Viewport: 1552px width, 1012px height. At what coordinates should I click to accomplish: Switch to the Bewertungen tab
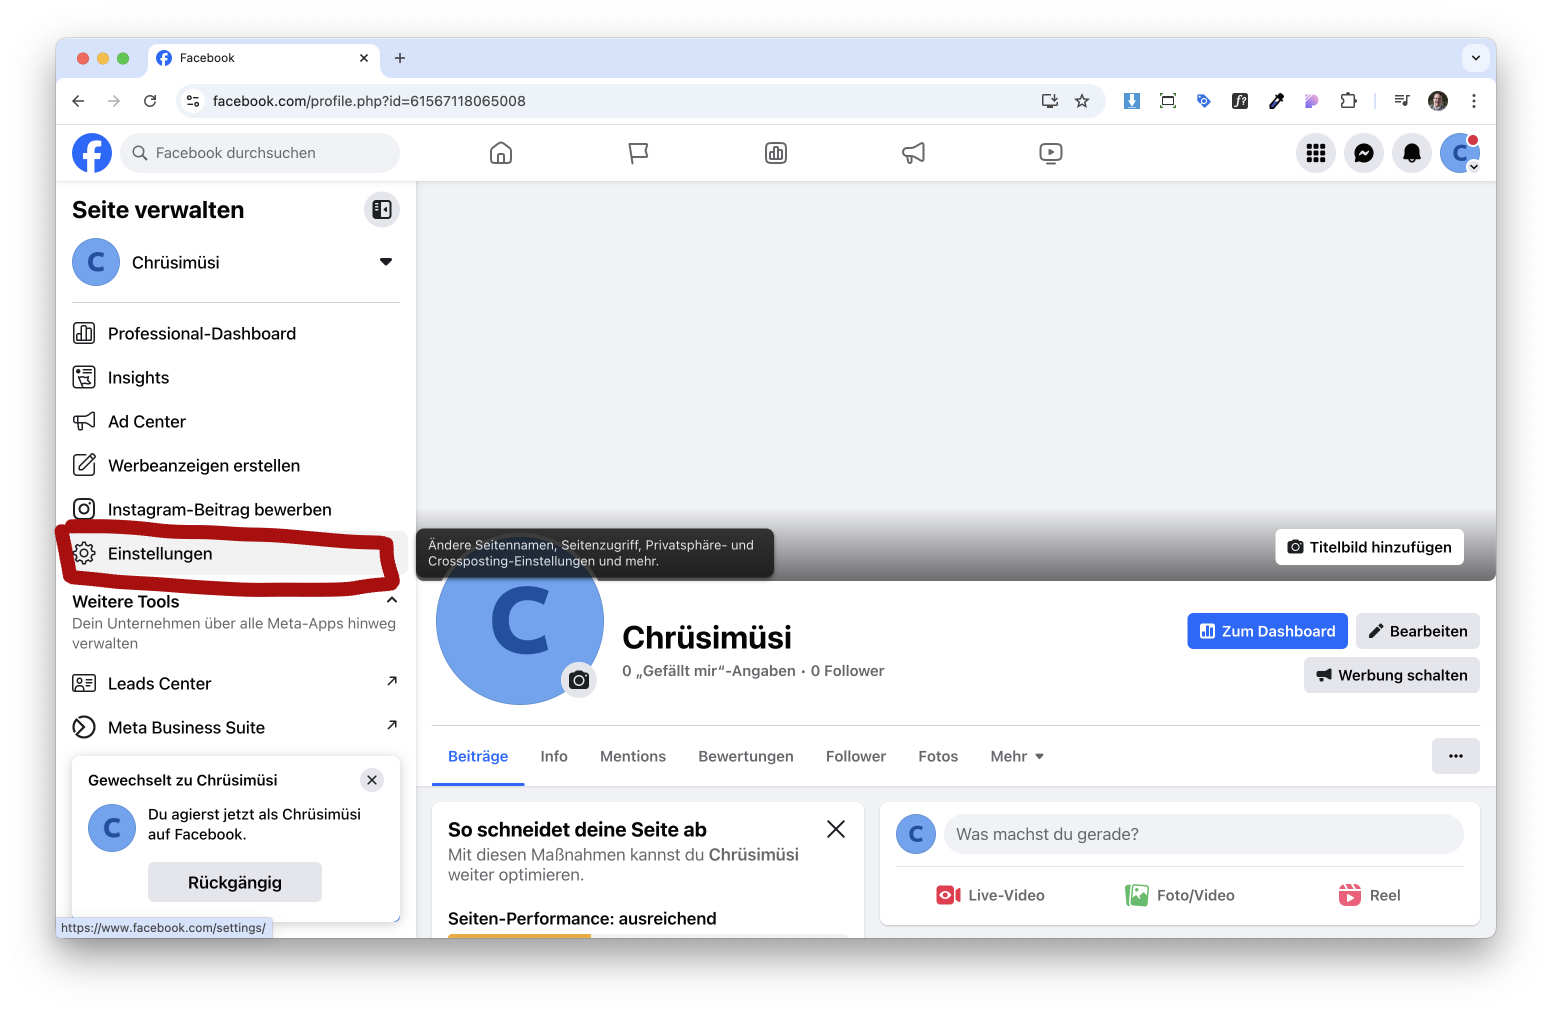745,756
